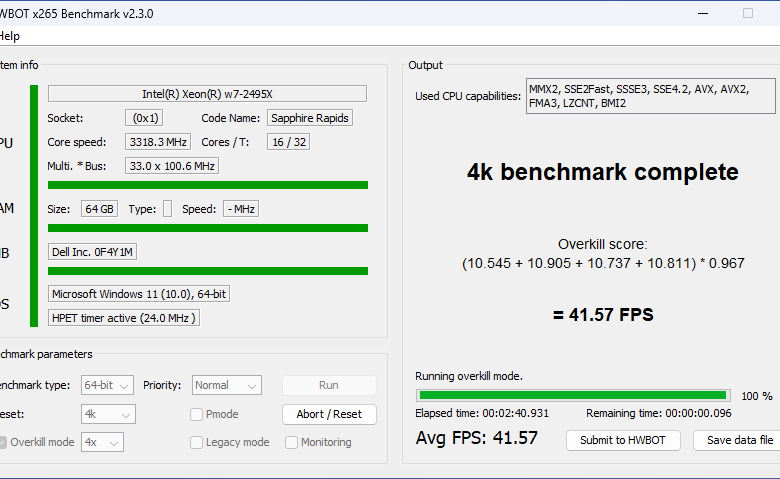Open the 4k preset dropdown
The image size is (780, 479).
108,414
